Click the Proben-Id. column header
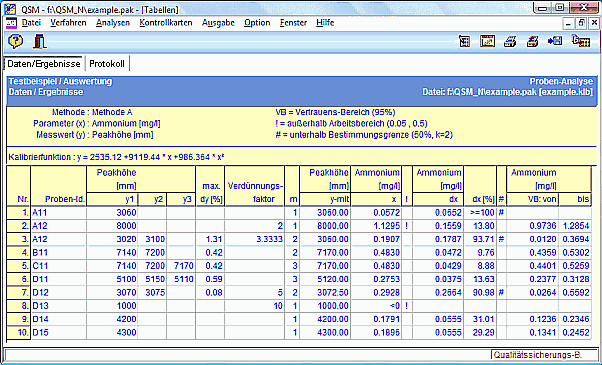This screenshot has width=602, height=365. [x=58, y=186]
